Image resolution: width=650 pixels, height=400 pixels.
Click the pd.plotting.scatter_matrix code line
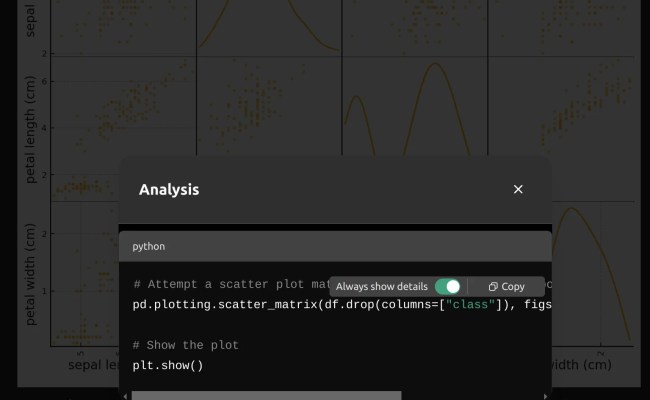click(x=342, y=305)
